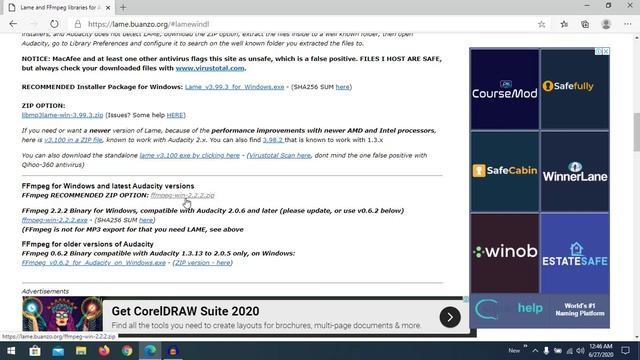Viewport: 640px width, 360px height.
Task: Open the ESTATESAFE ad tile
Action: point(575,253)
